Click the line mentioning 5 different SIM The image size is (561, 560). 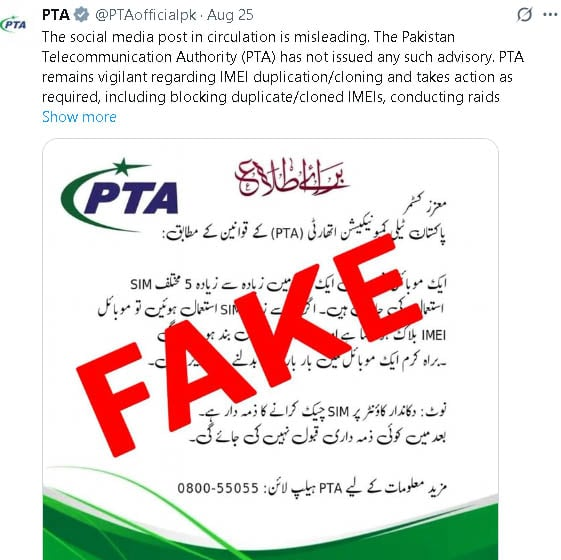coord(288,284)
